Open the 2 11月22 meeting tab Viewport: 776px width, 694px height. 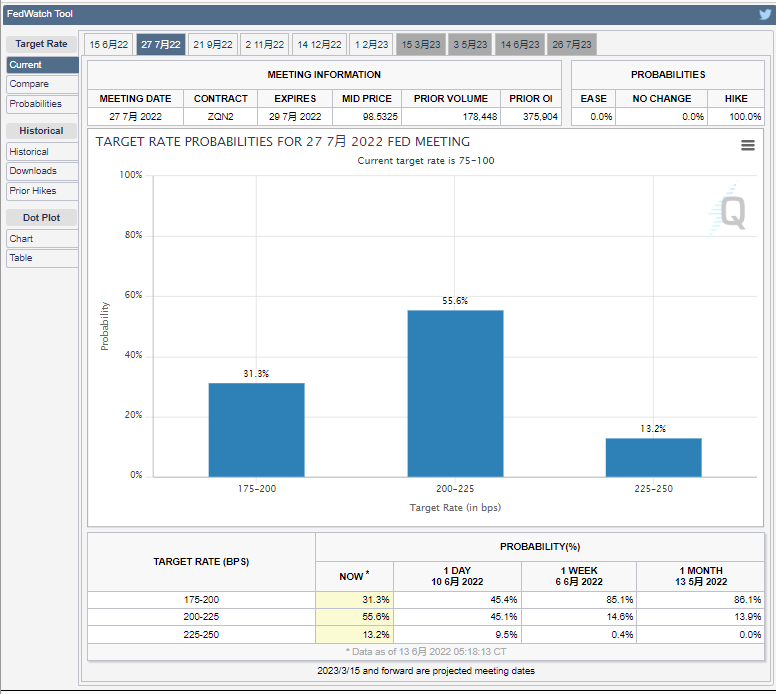pos(265,45)
